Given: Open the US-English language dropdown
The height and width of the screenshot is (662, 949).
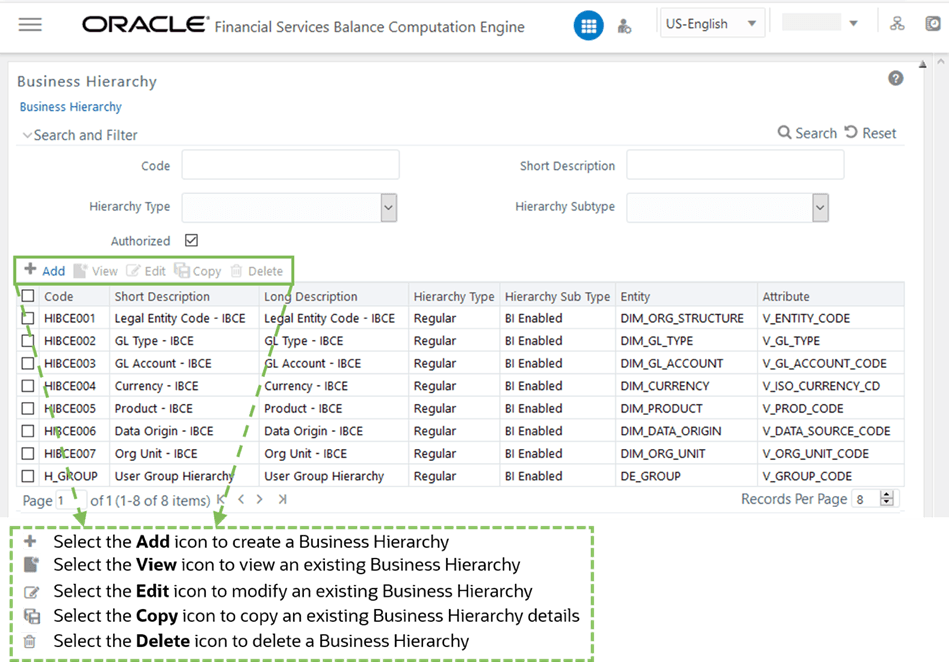Looking at the screenshot, I should [712, 24].
